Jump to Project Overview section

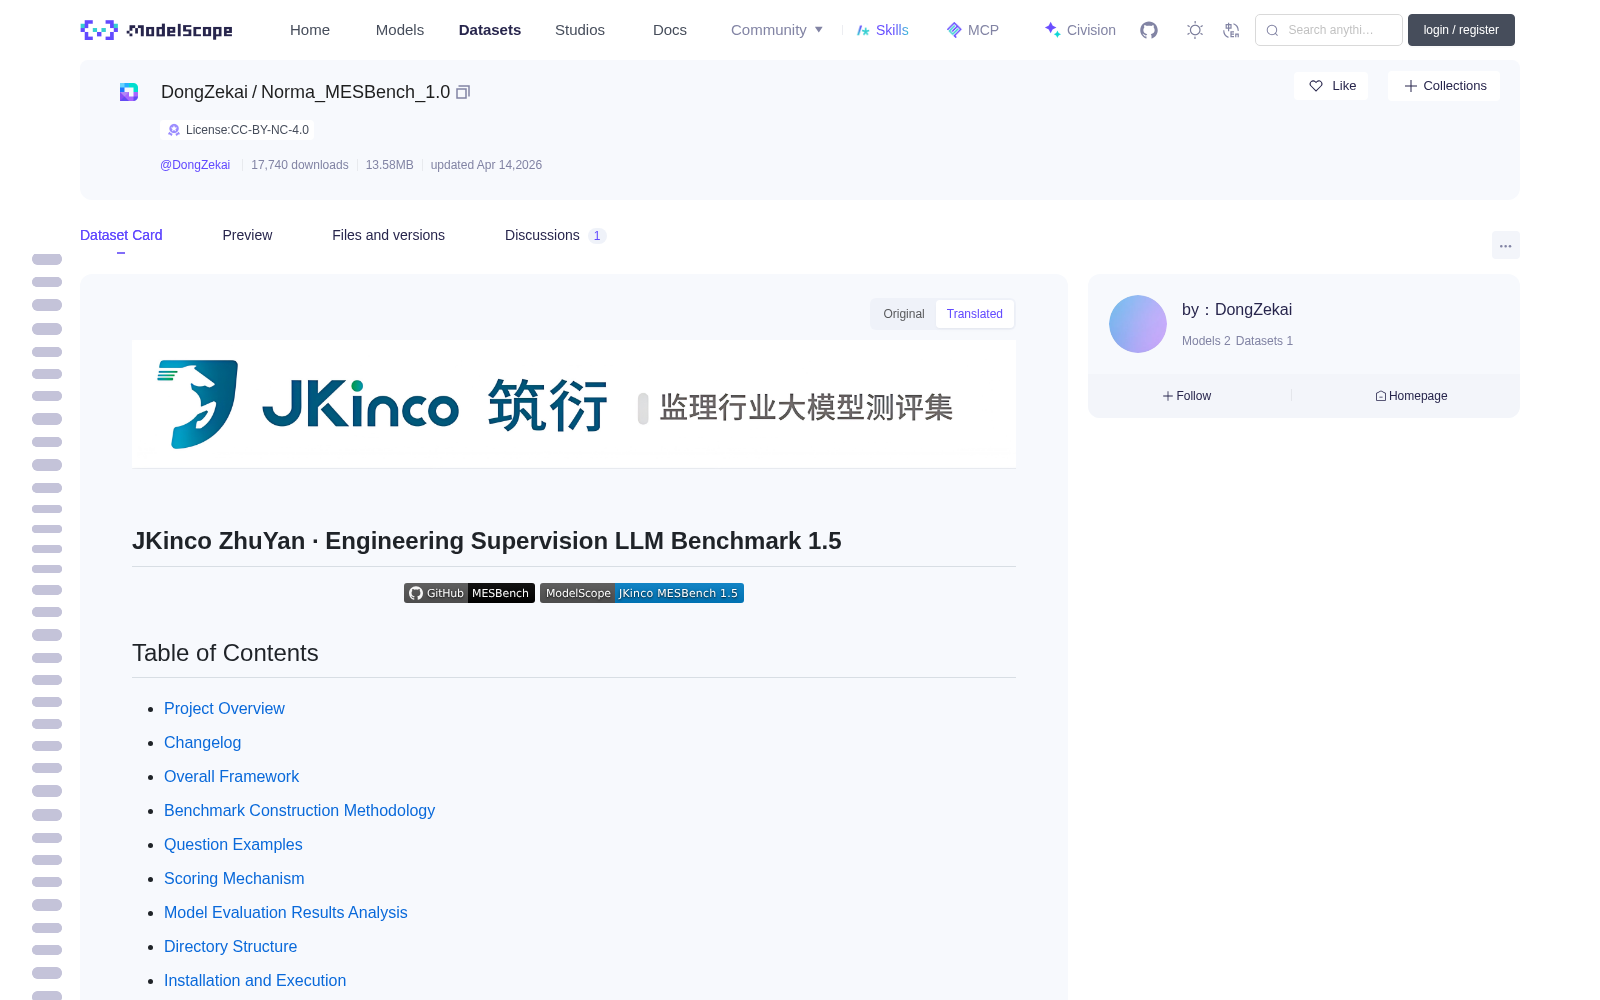[x=224, y=708]
